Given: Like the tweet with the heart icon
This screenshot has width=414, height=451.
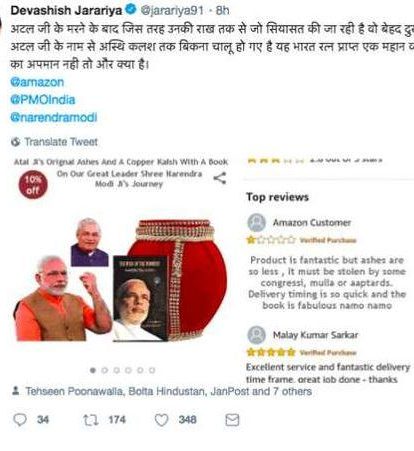Looking at the screenshot, I should pyautogui.click(x=162, y=420).
